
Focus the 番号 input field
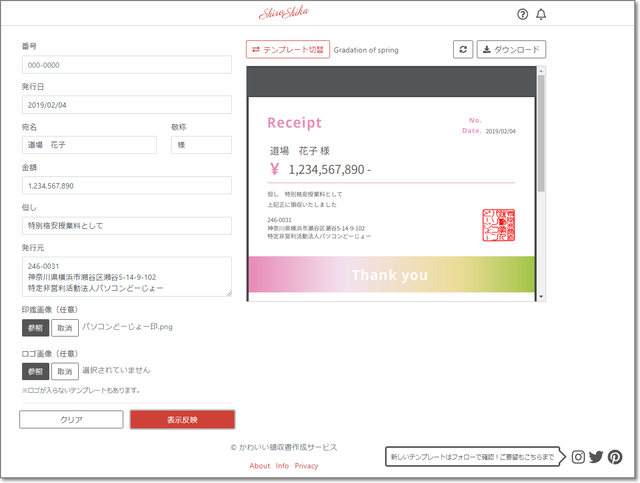(126, 65)
